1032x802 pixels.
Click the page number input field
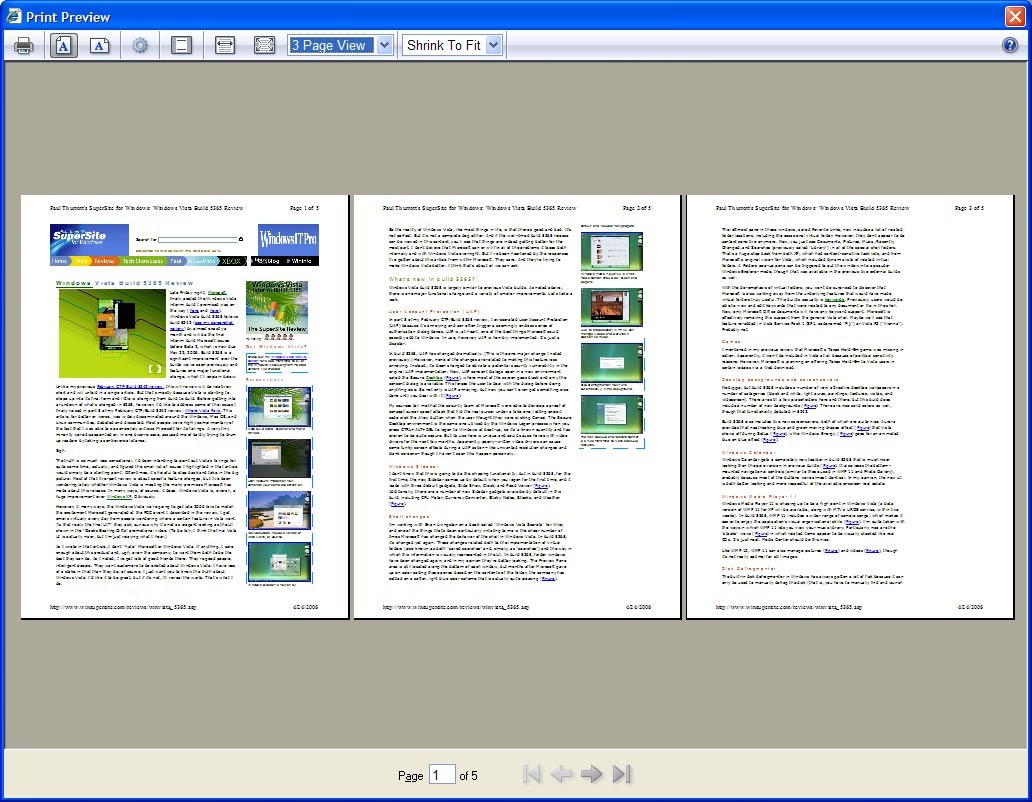441,775
